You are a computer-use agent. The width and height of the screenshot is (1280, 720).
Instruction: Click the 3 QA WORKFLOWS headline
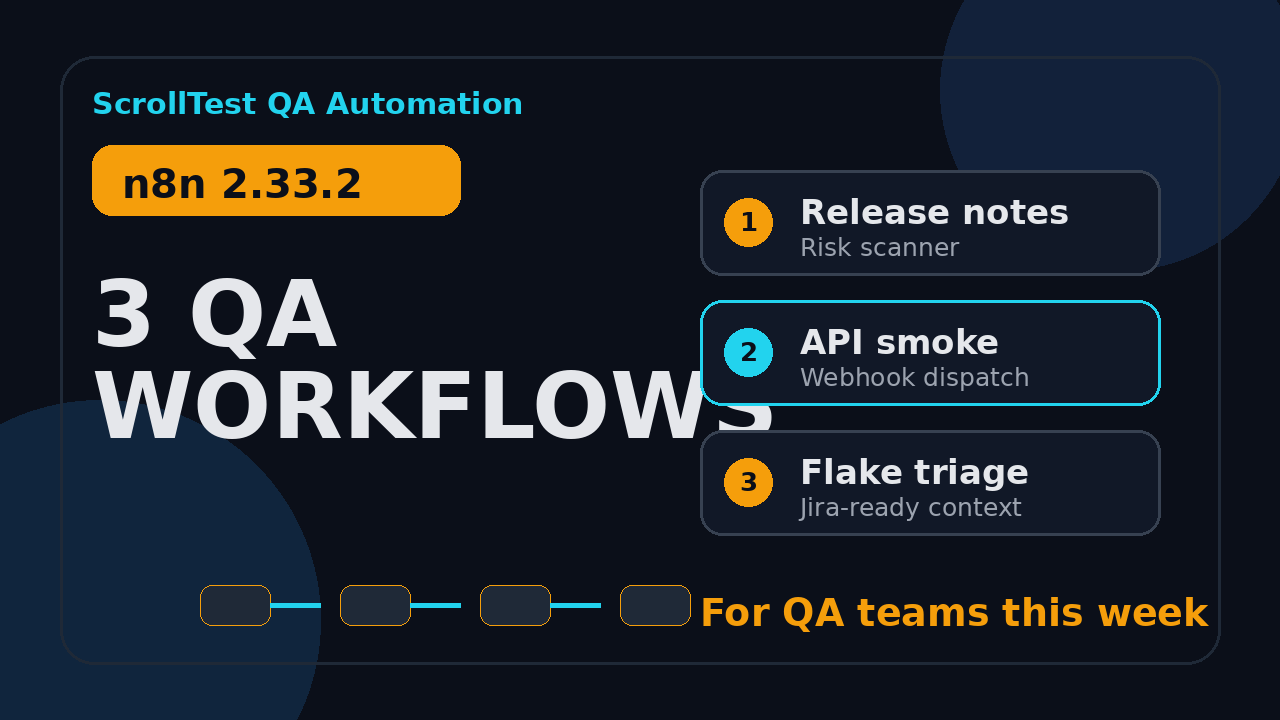point(434,361)
